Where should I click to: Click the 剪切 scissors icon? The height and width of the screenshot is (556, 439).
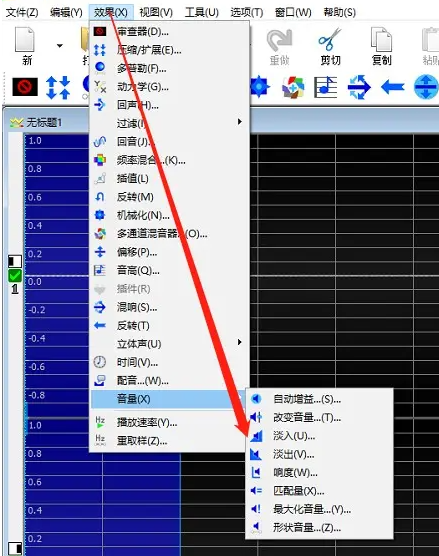330,46
